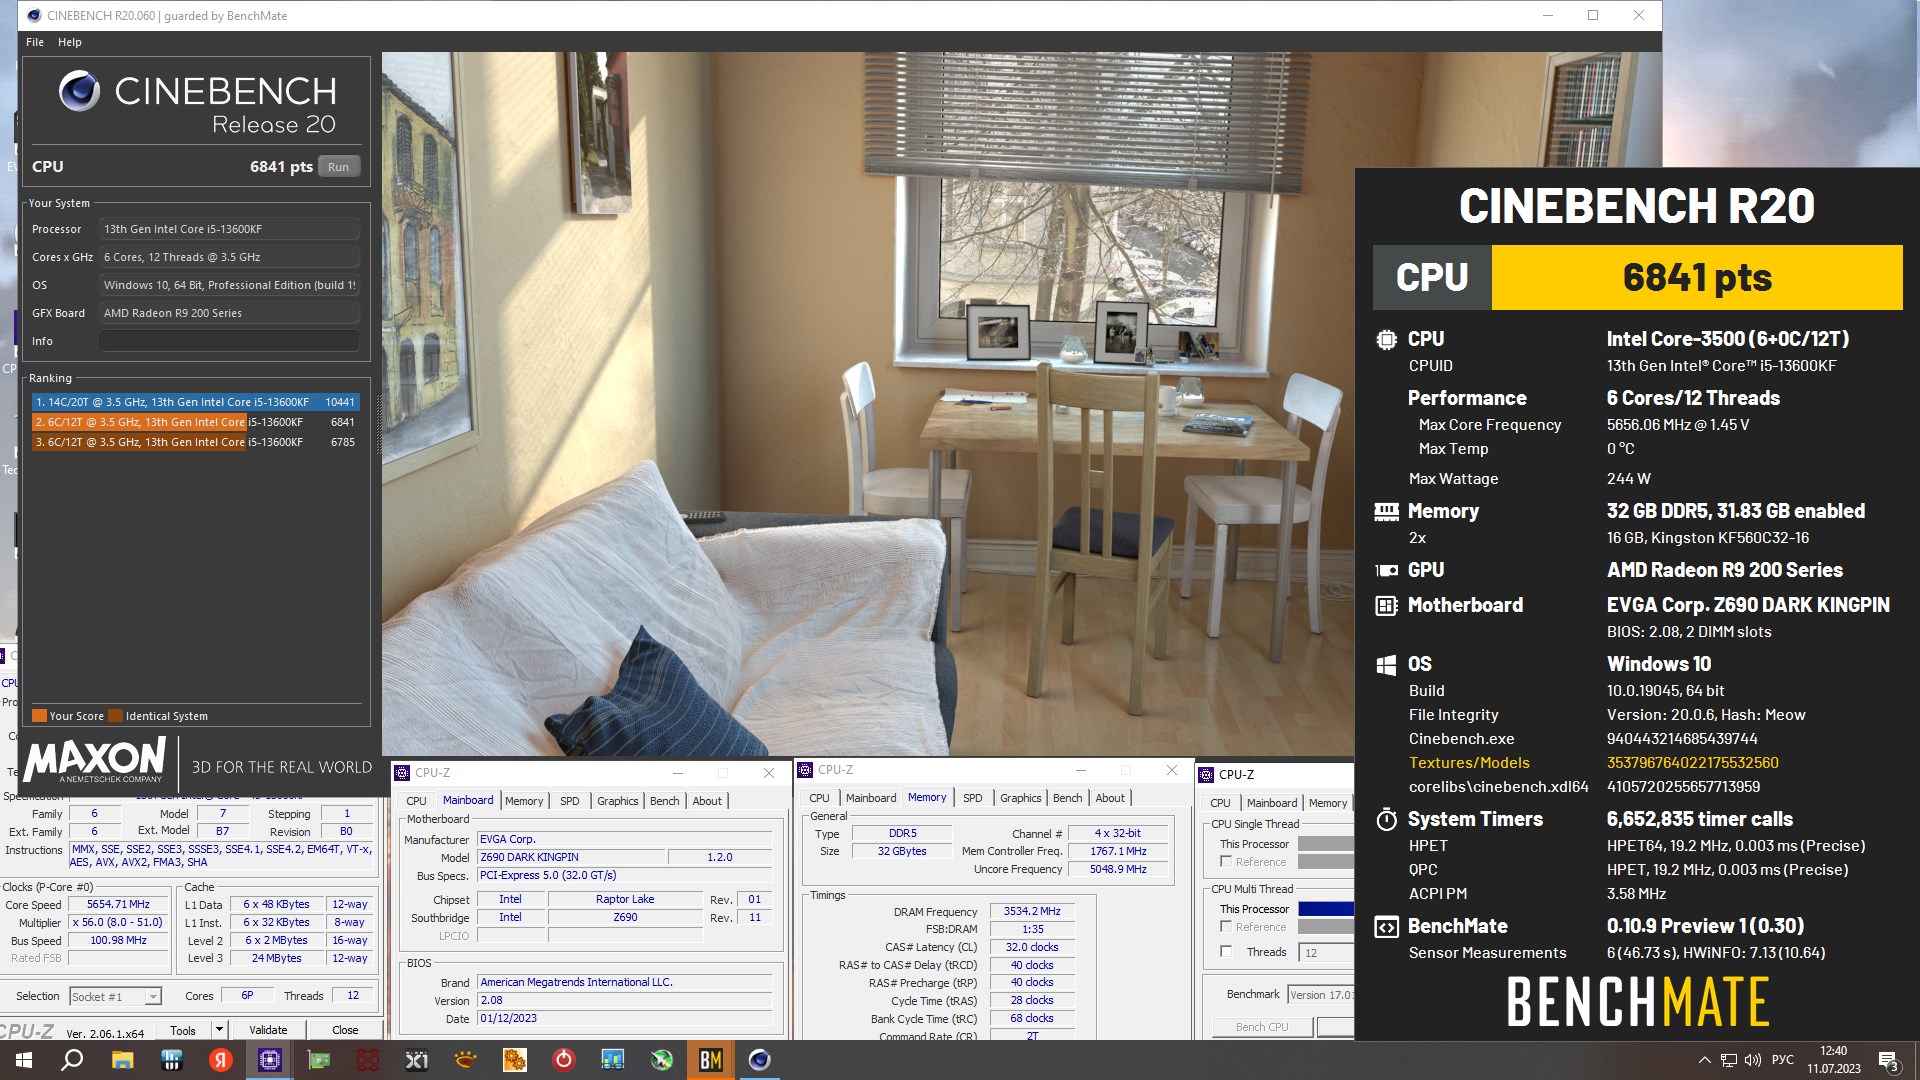Open taskbar search magnifier
1920x1080 pixels.
(x=72, y=1060)
